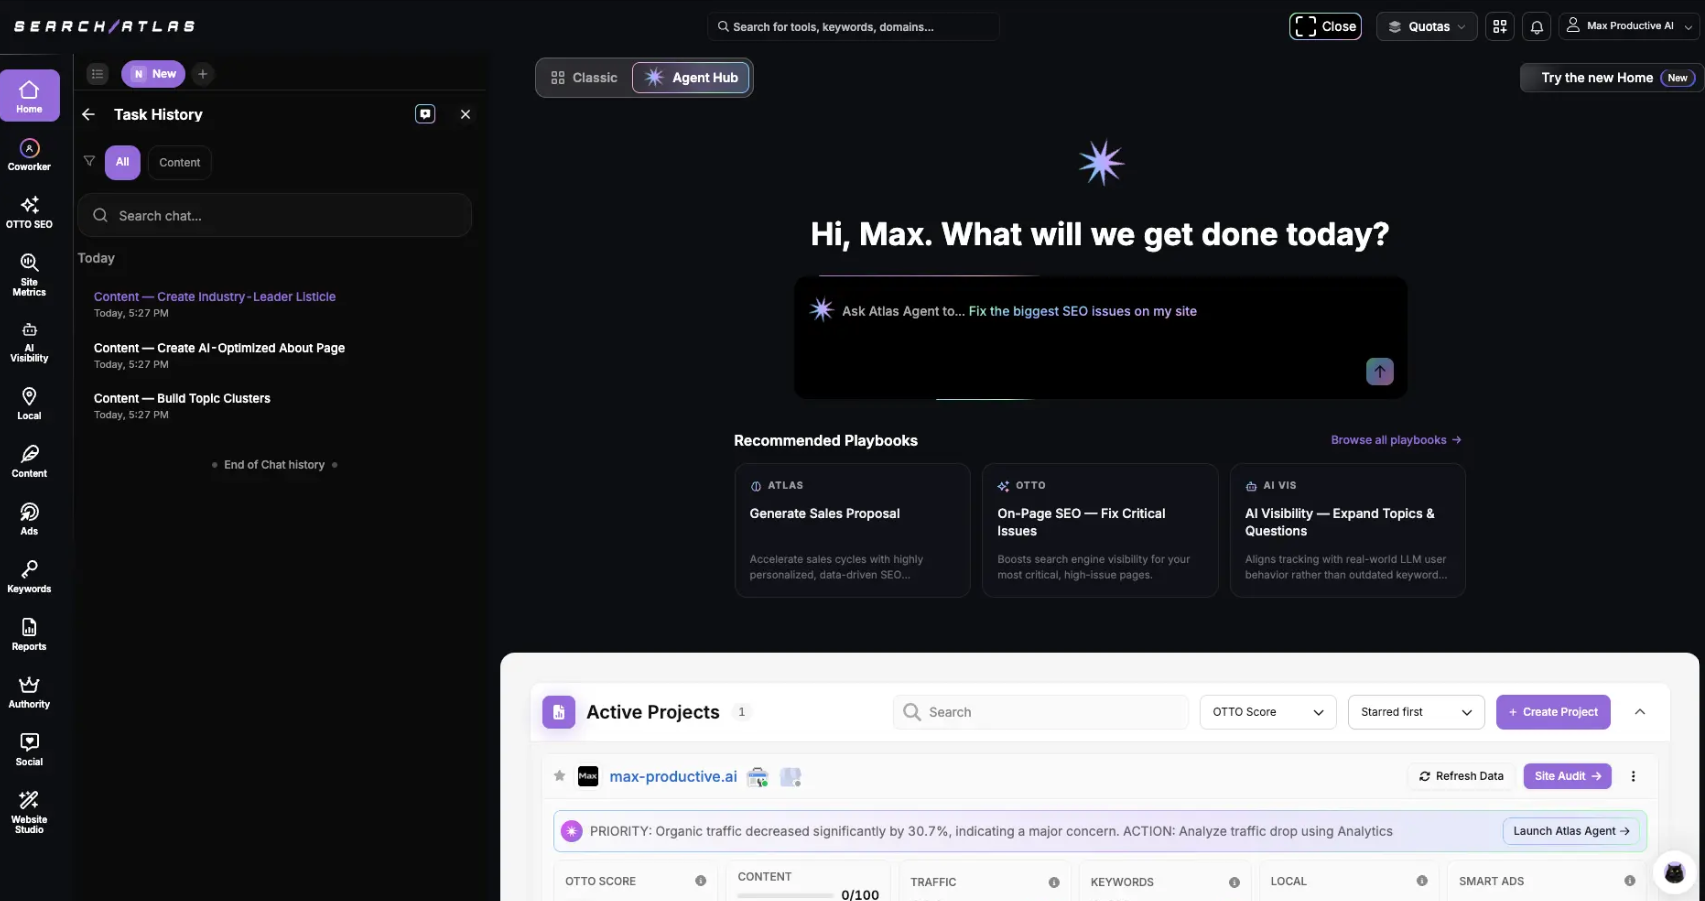Click the Search chat input field
The image size is (1705, 901).
pyautogui.click(x=275, y=215)
